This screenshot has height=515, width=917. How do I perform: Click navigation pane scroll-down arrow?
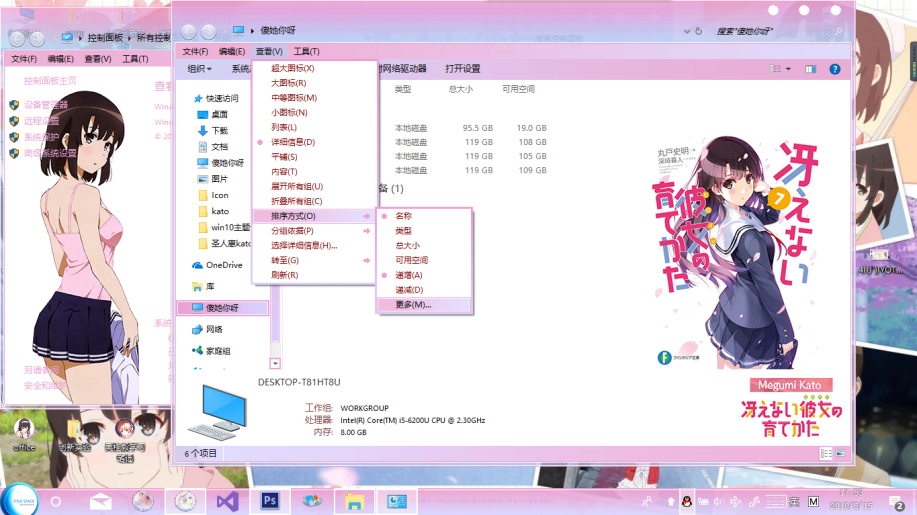pyautogui.click(x=275, y=364)
